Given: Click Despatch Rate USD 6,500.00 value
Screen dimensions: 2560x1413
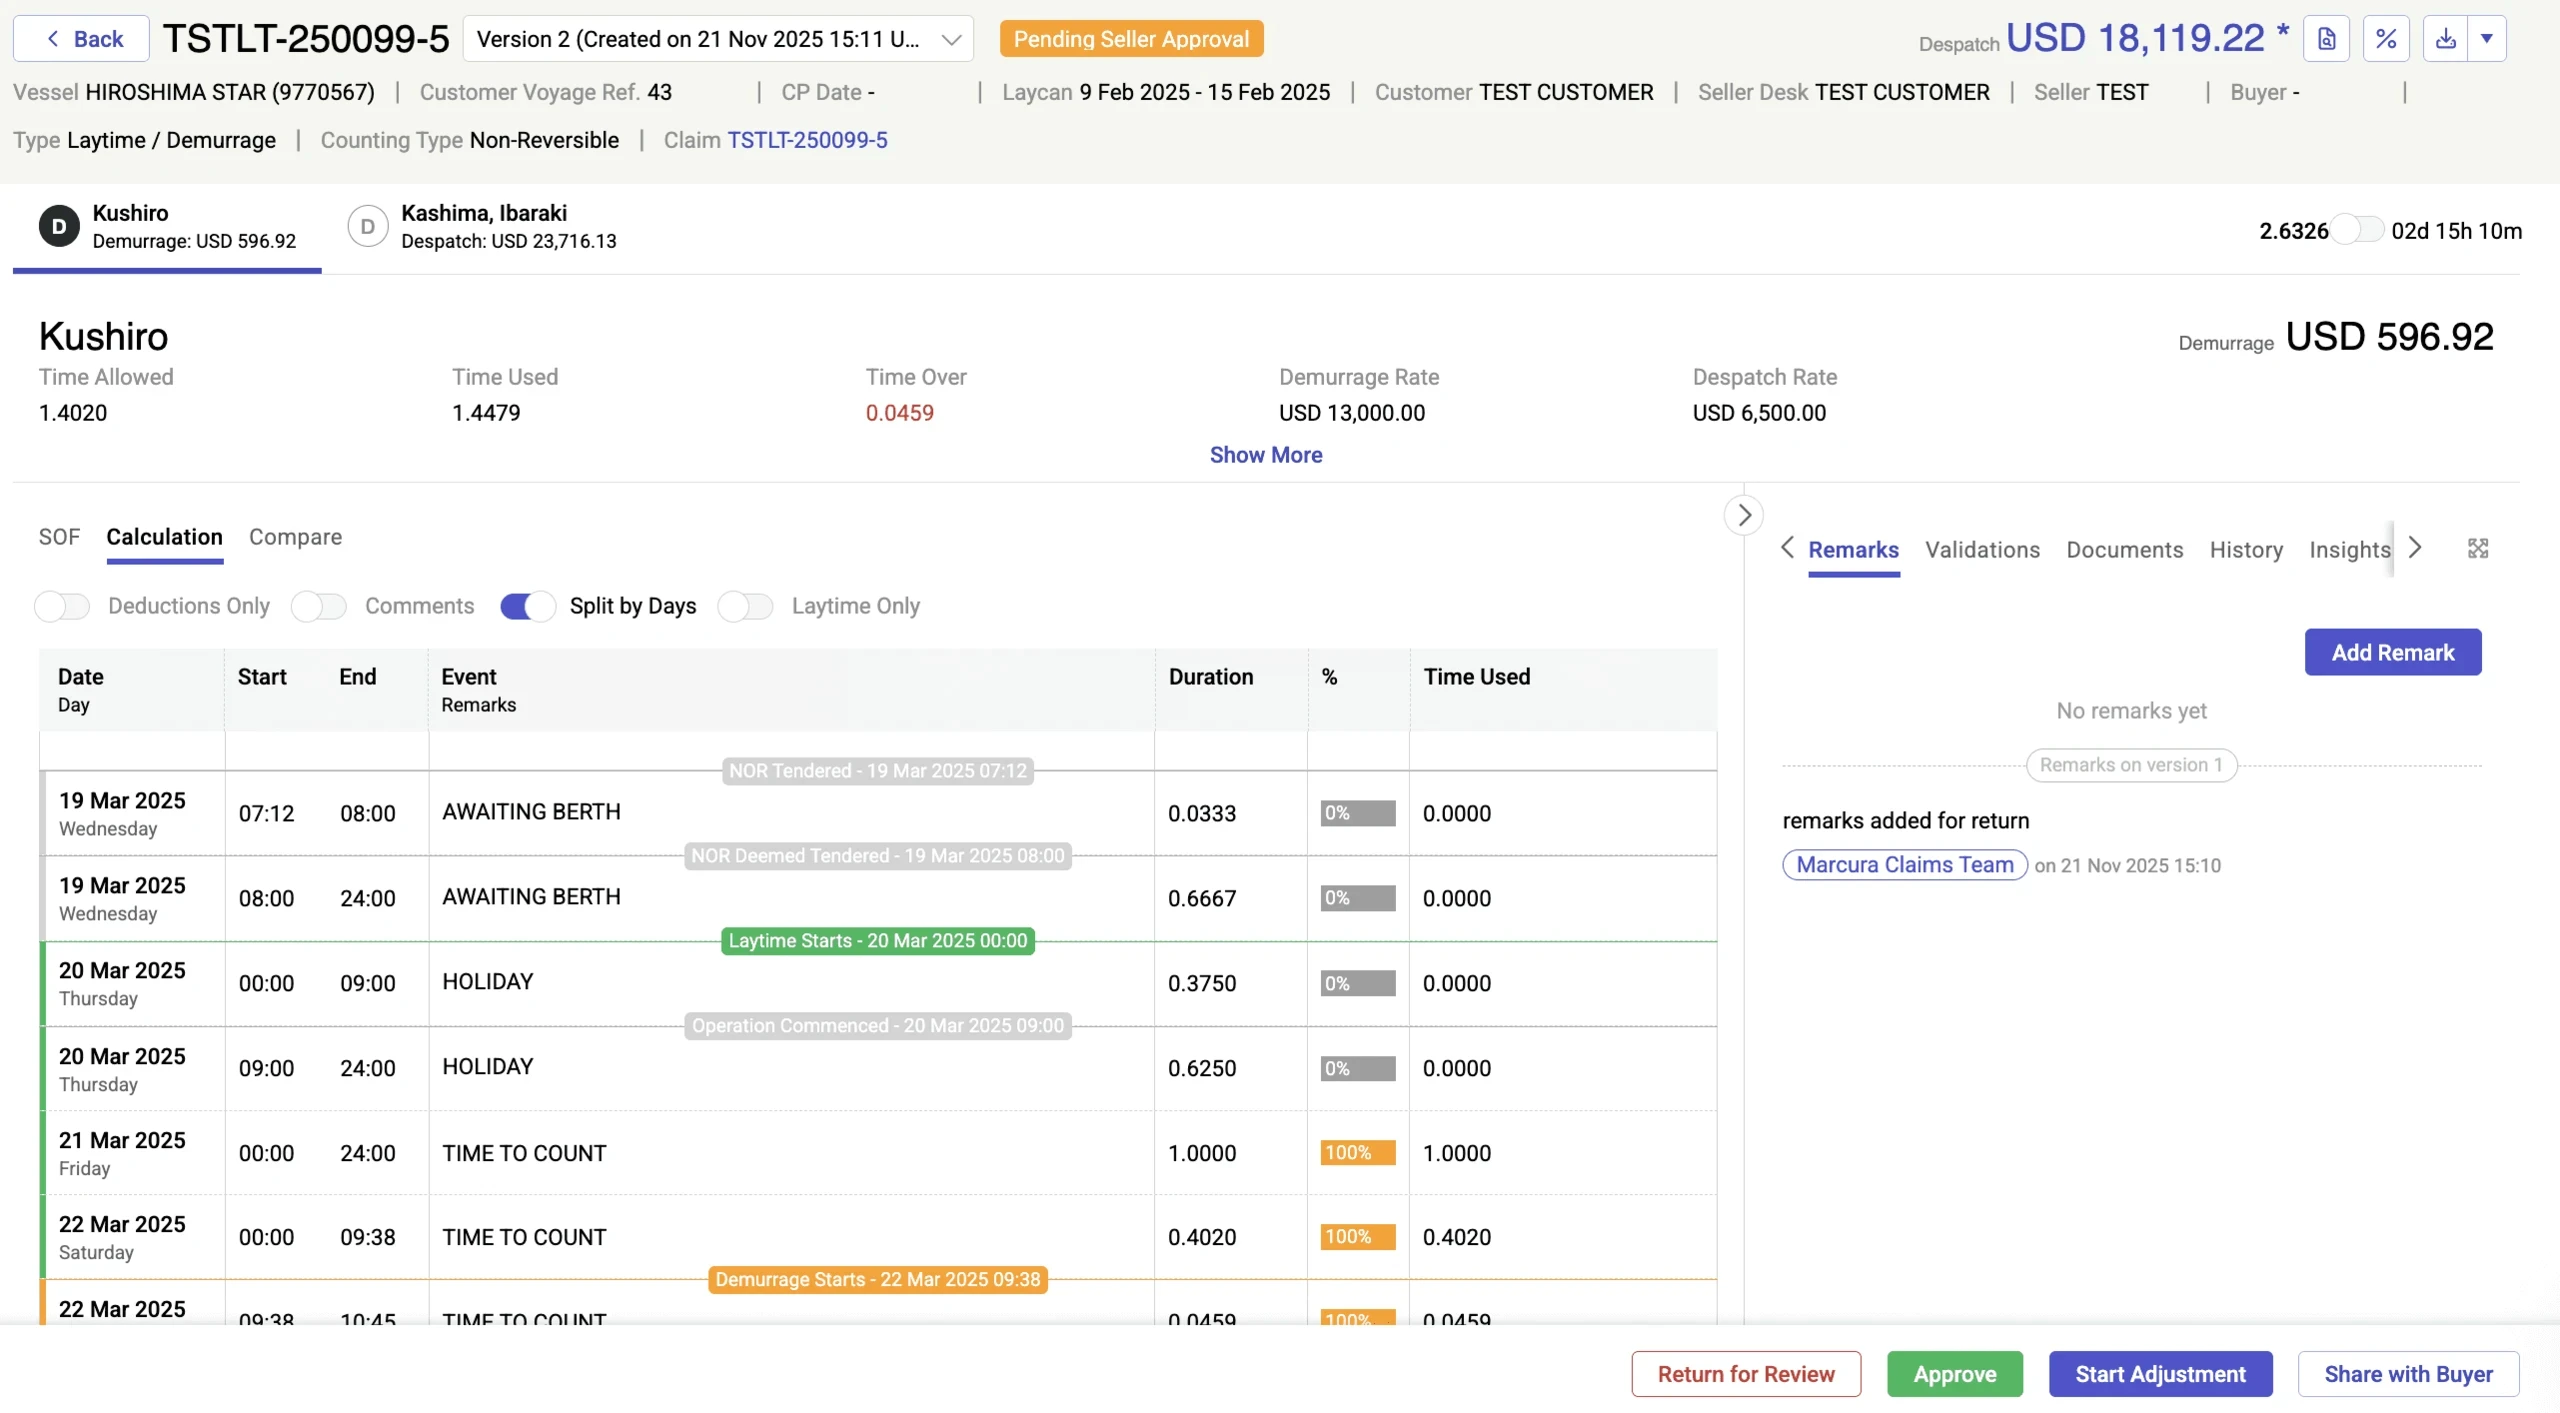Looking at the screenshot, I should [x=1759, y=413].
